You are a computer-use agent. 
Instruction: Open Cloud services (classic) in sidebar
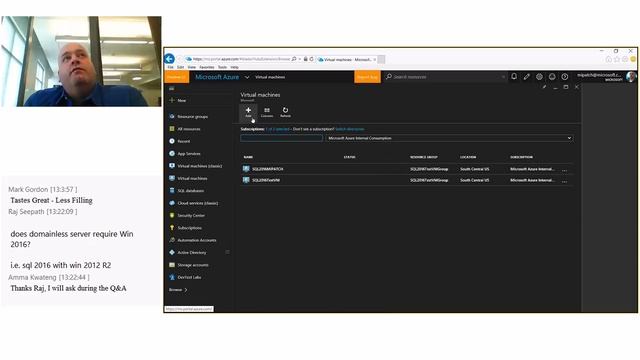pyautogui.click(x=193, y=203)
